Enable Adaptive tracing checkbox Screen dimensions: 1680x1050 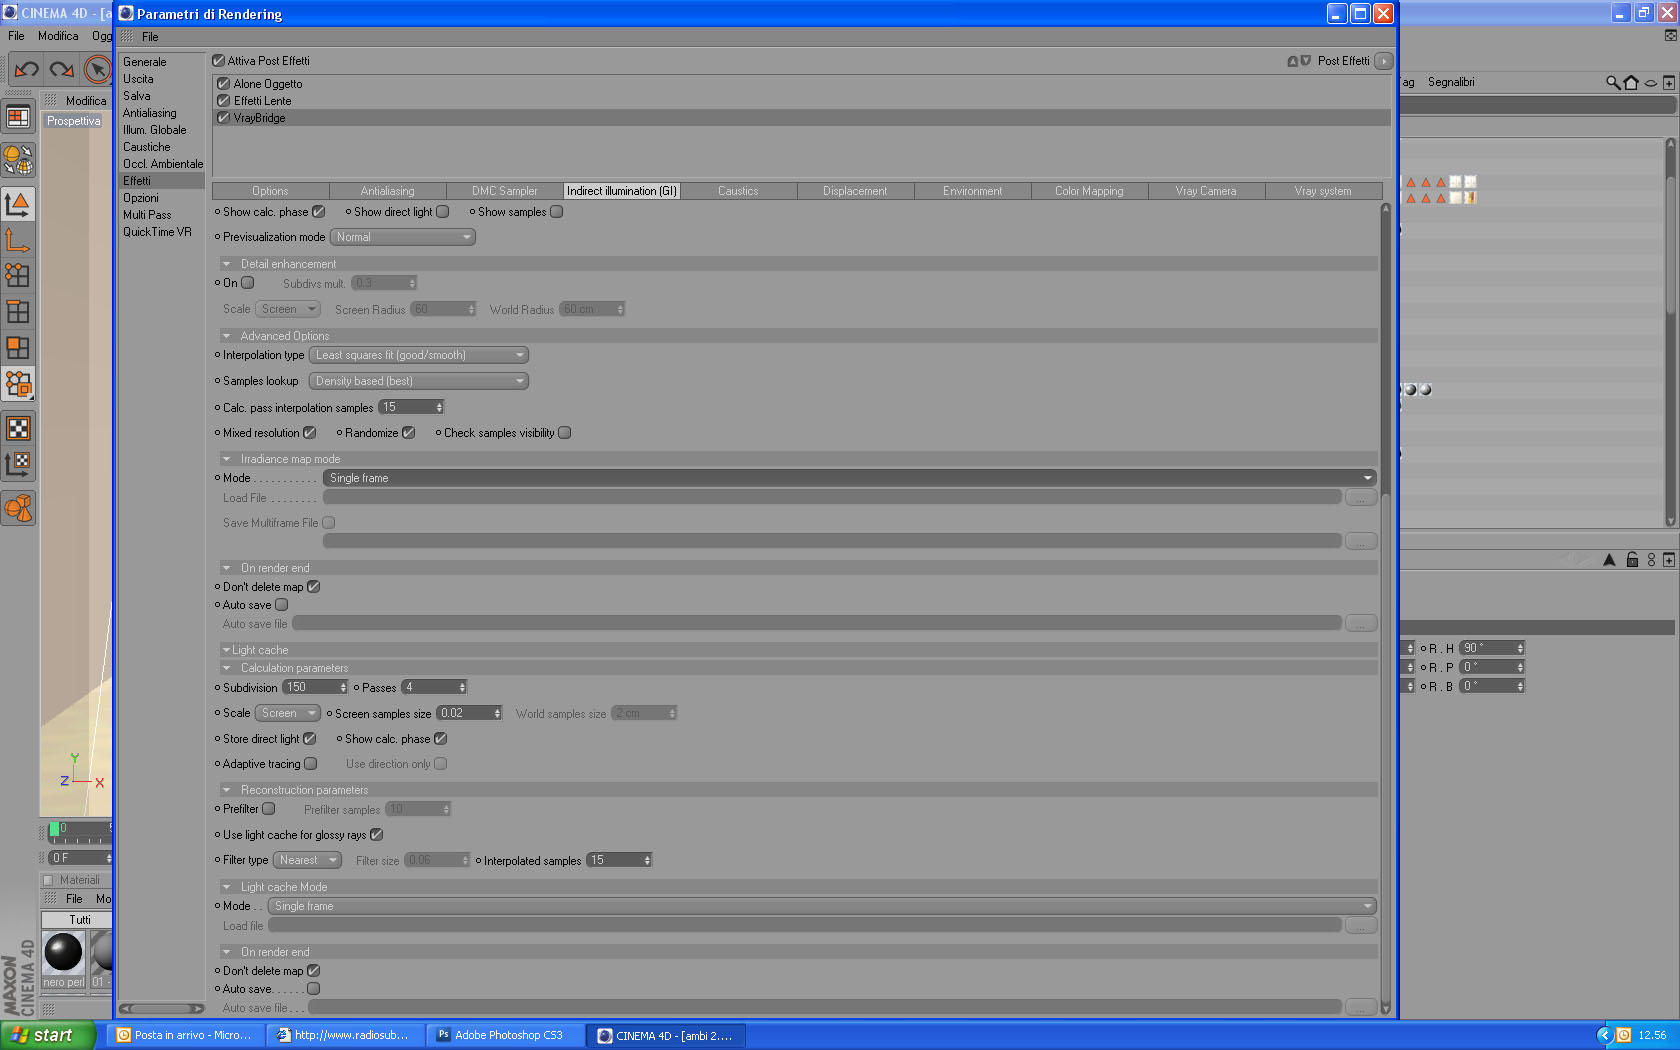(x=310, y=764)
